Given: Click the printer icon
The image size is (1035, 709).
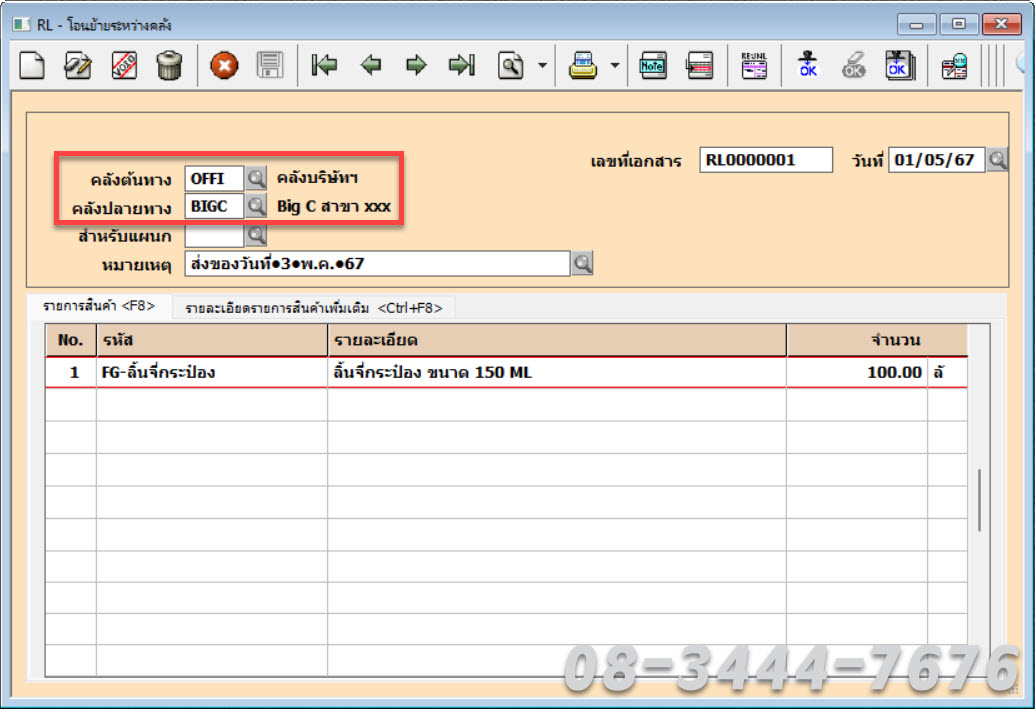Looking at the screenshot, I should pyautogui.click(x=583, y=65).
